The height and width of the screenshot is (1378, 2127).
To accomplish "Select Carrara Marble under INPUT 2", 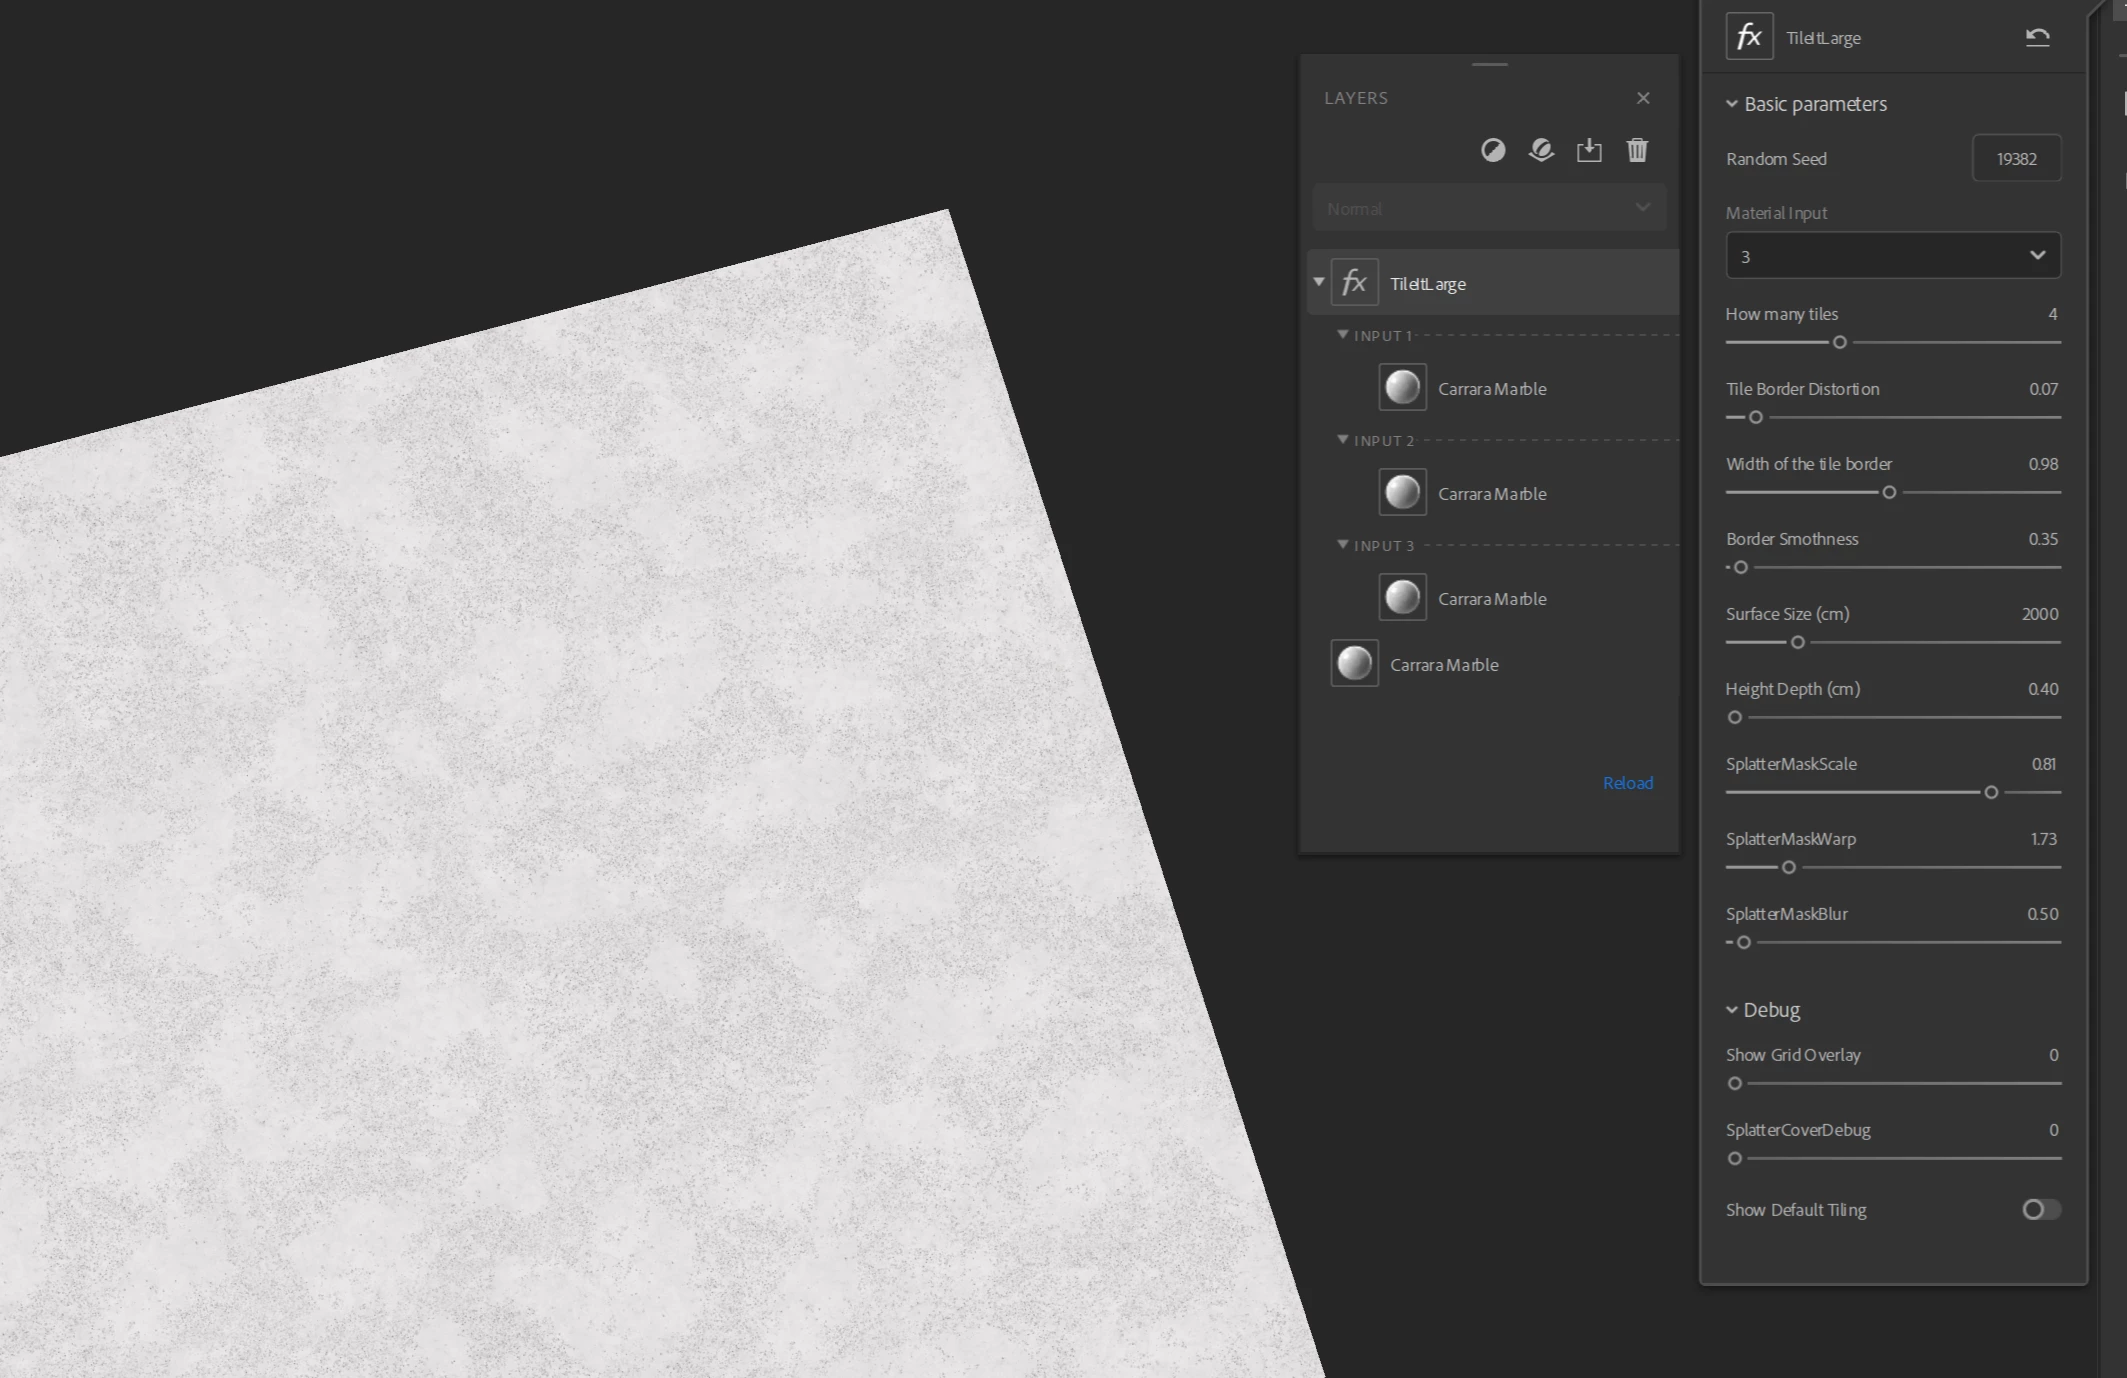I will (x=1491, y=494).
